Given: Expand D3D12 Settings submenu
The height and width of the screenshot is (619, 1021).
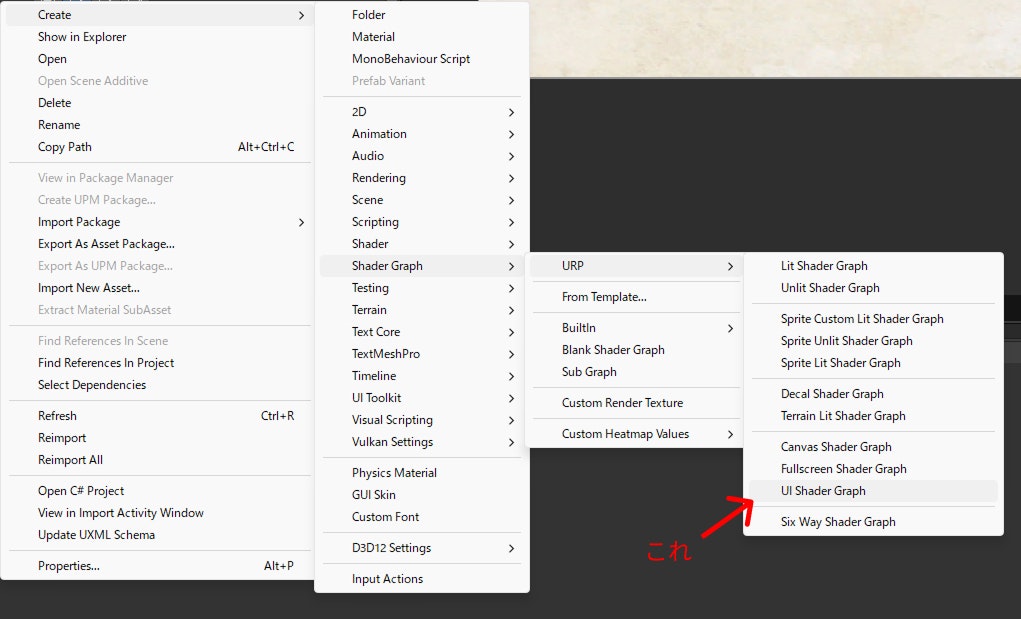Looking at the screenshot, I should coord(421,548).
